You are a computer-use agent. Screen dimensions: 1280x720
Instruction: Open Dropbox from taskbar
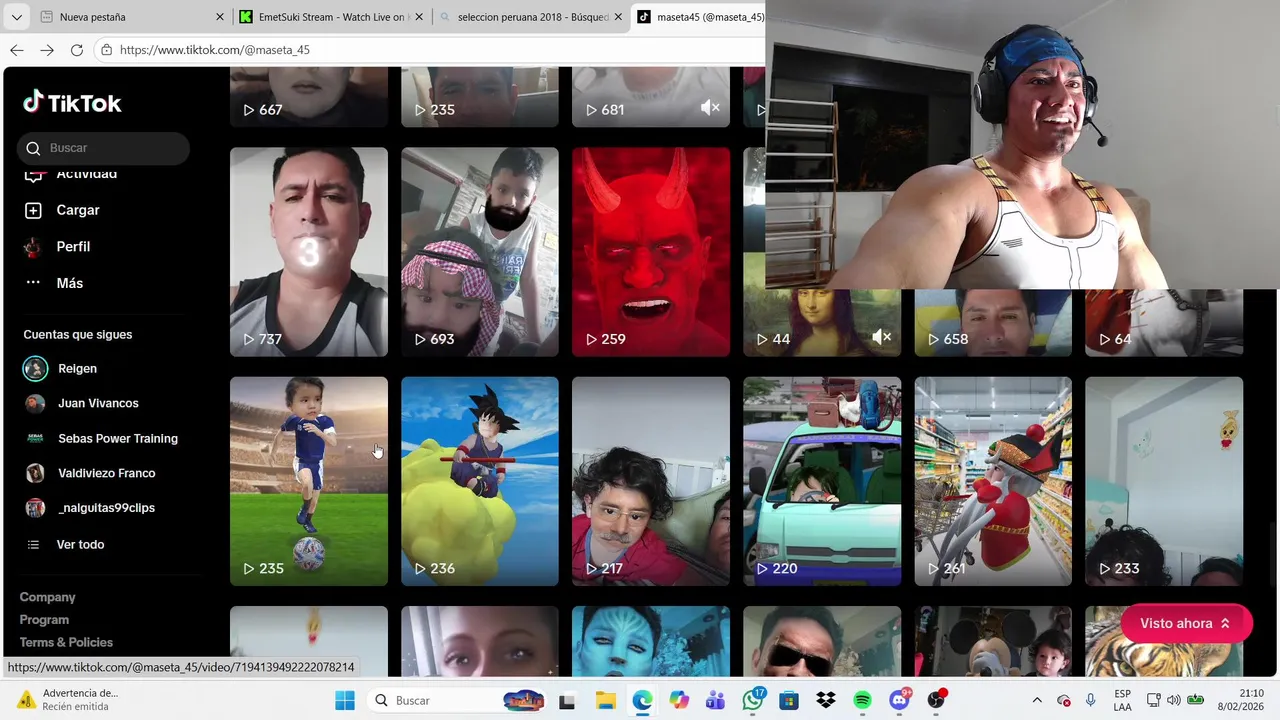point(826,700)
